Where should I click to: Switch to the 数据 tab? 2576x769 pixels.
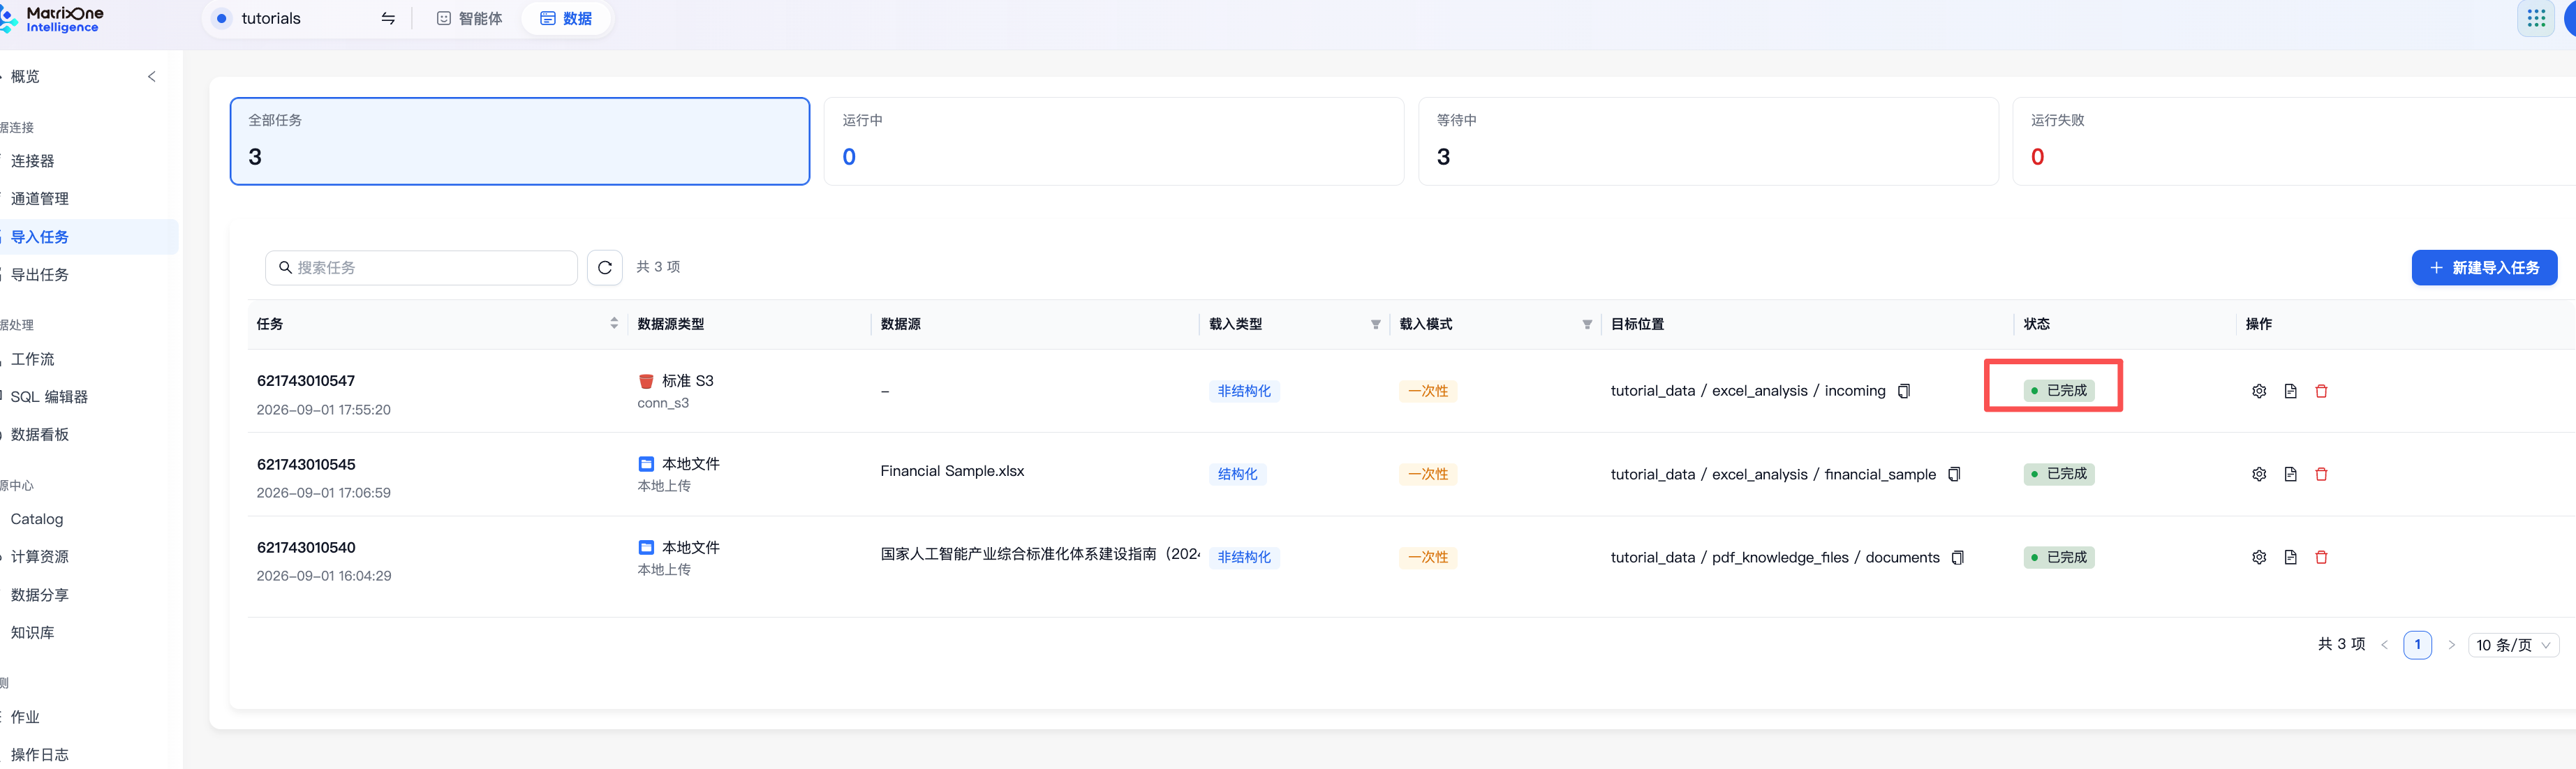point(566,18)
